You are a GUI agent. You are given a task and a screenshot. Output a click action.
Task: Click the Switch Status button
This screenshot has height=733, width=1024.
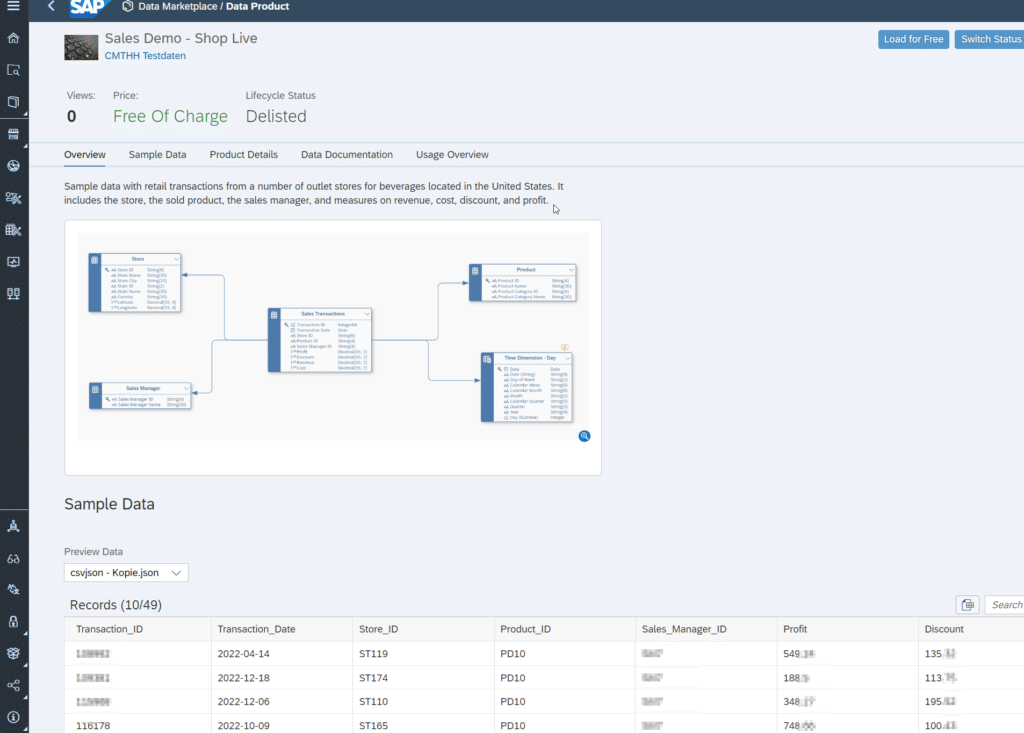pyautogui.click(x=989, y=39)
